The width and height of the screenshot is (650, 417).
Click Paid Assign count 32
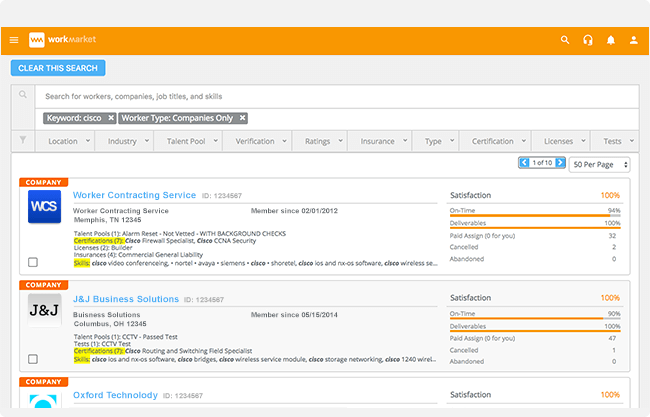(612, 236)
